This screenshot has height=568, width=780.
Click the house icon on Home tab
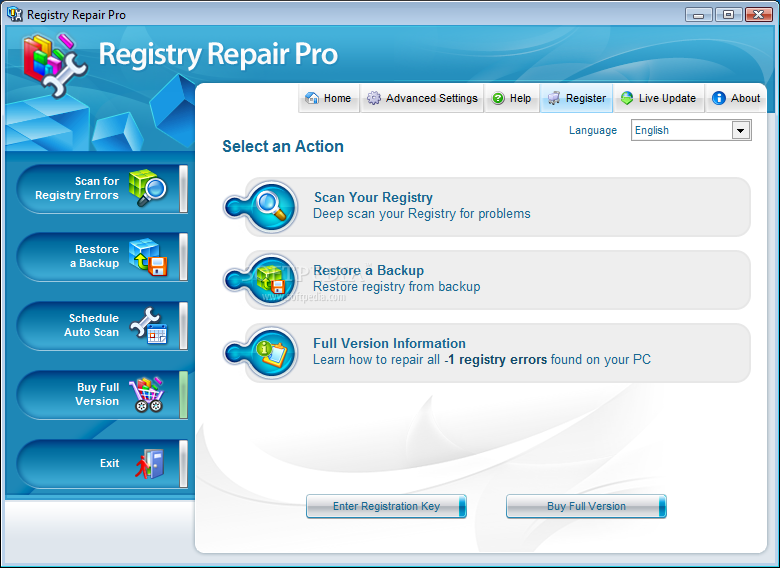(312, 98)
